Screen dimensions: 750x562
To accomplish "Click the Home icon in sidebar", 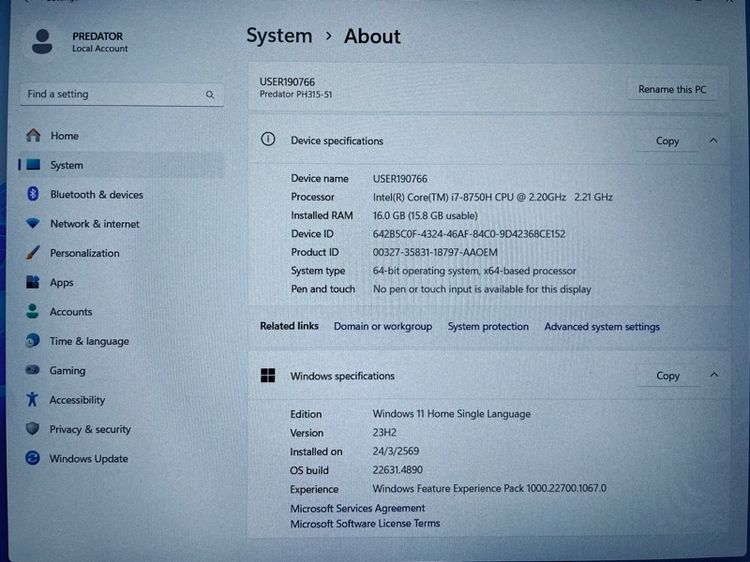I will tap(34, 136).
